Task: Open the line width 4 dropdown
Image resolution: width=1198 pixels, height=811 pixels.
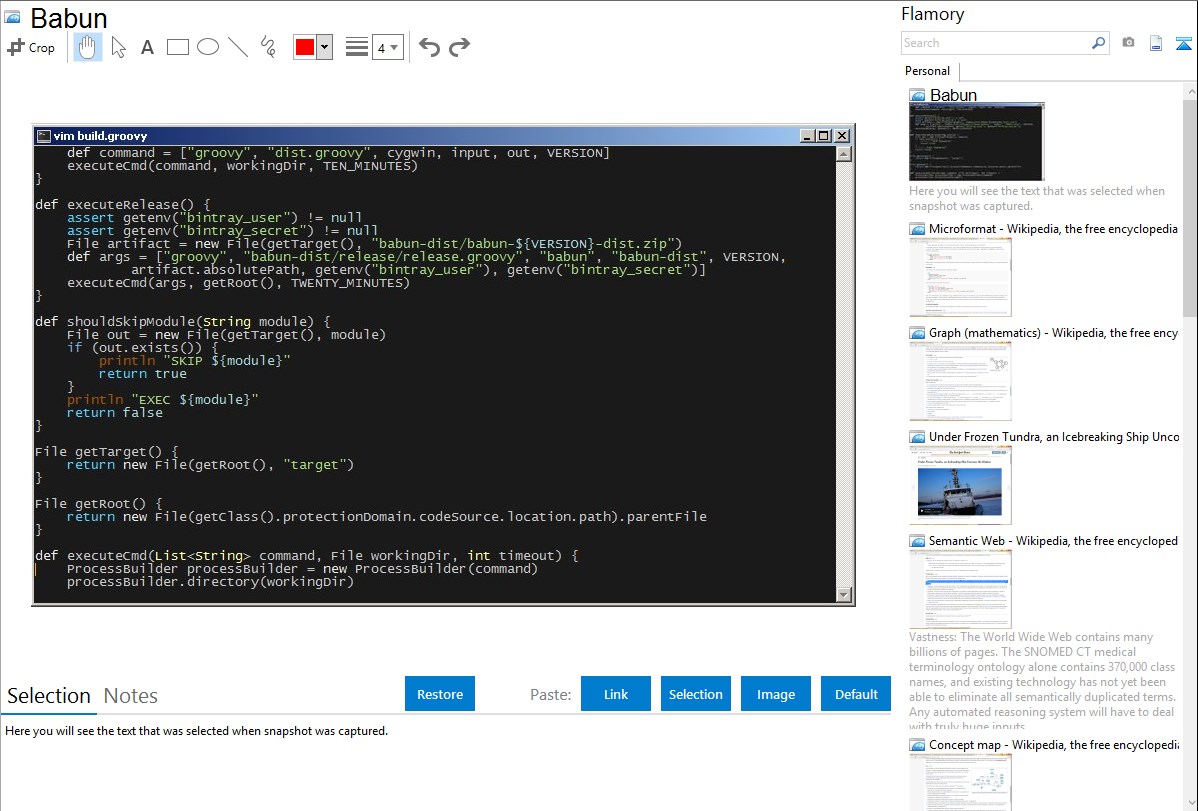Action: (x=388, y=47)
